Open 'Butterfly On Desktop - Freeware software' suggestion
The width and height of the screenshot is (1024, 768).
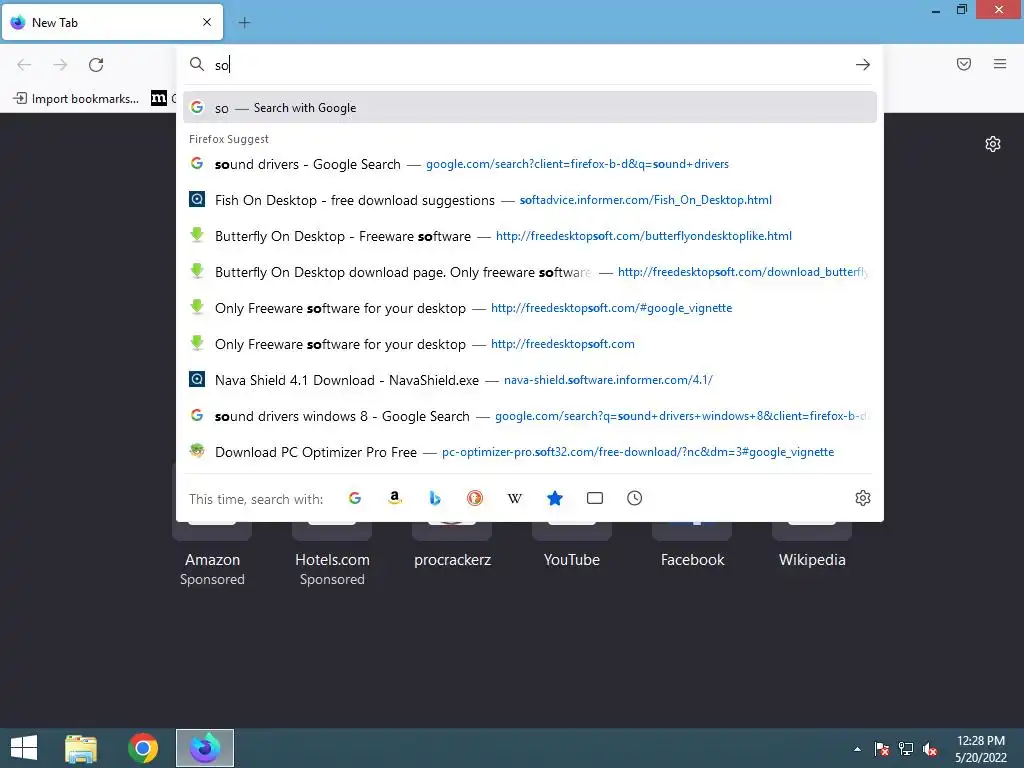pos(530,236)
